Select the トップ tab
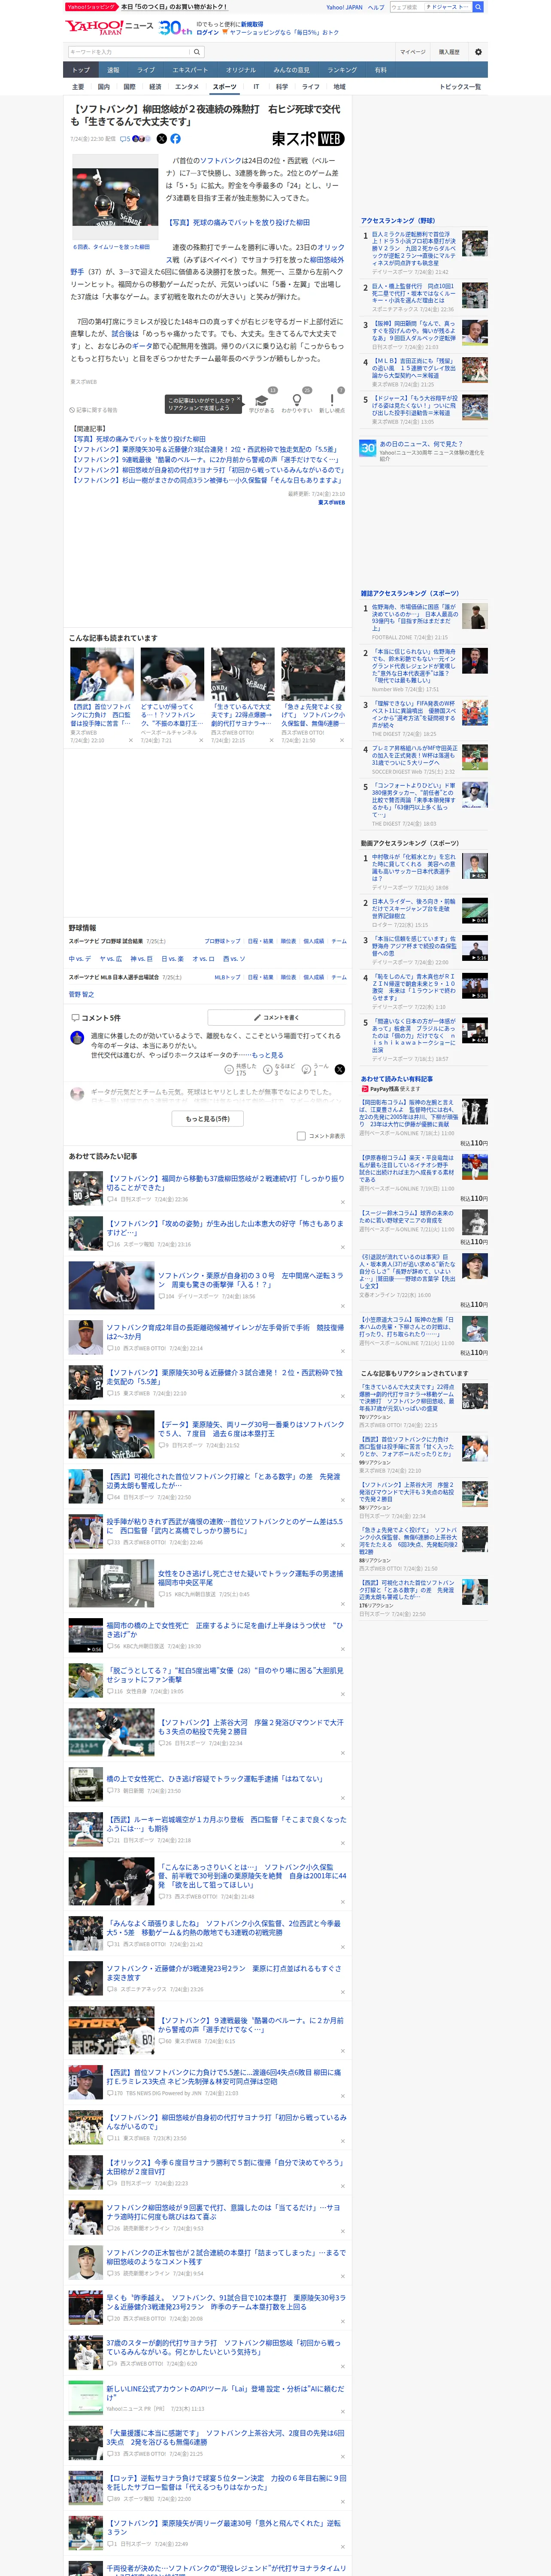 [81, 70]
